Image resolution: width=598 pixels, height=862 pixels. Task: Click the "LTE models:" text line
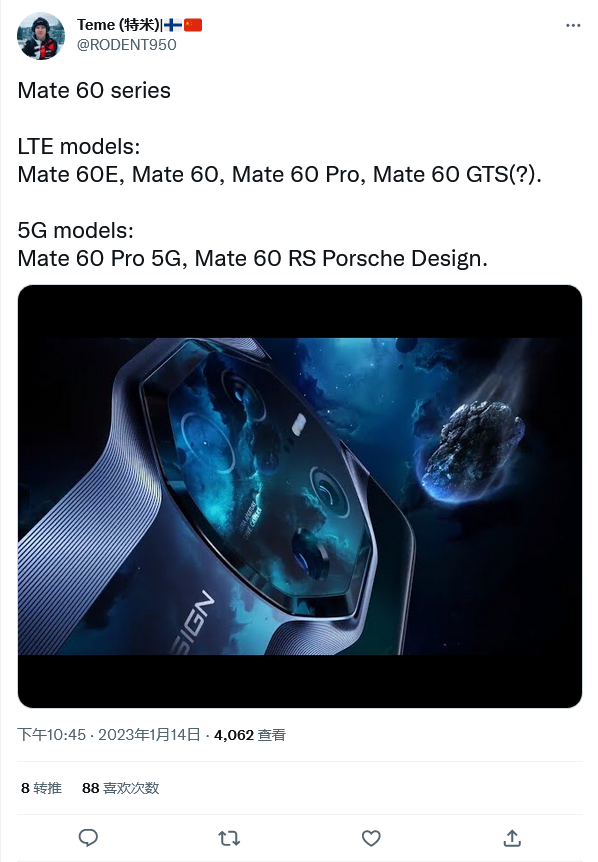click(x=79, y=147)
